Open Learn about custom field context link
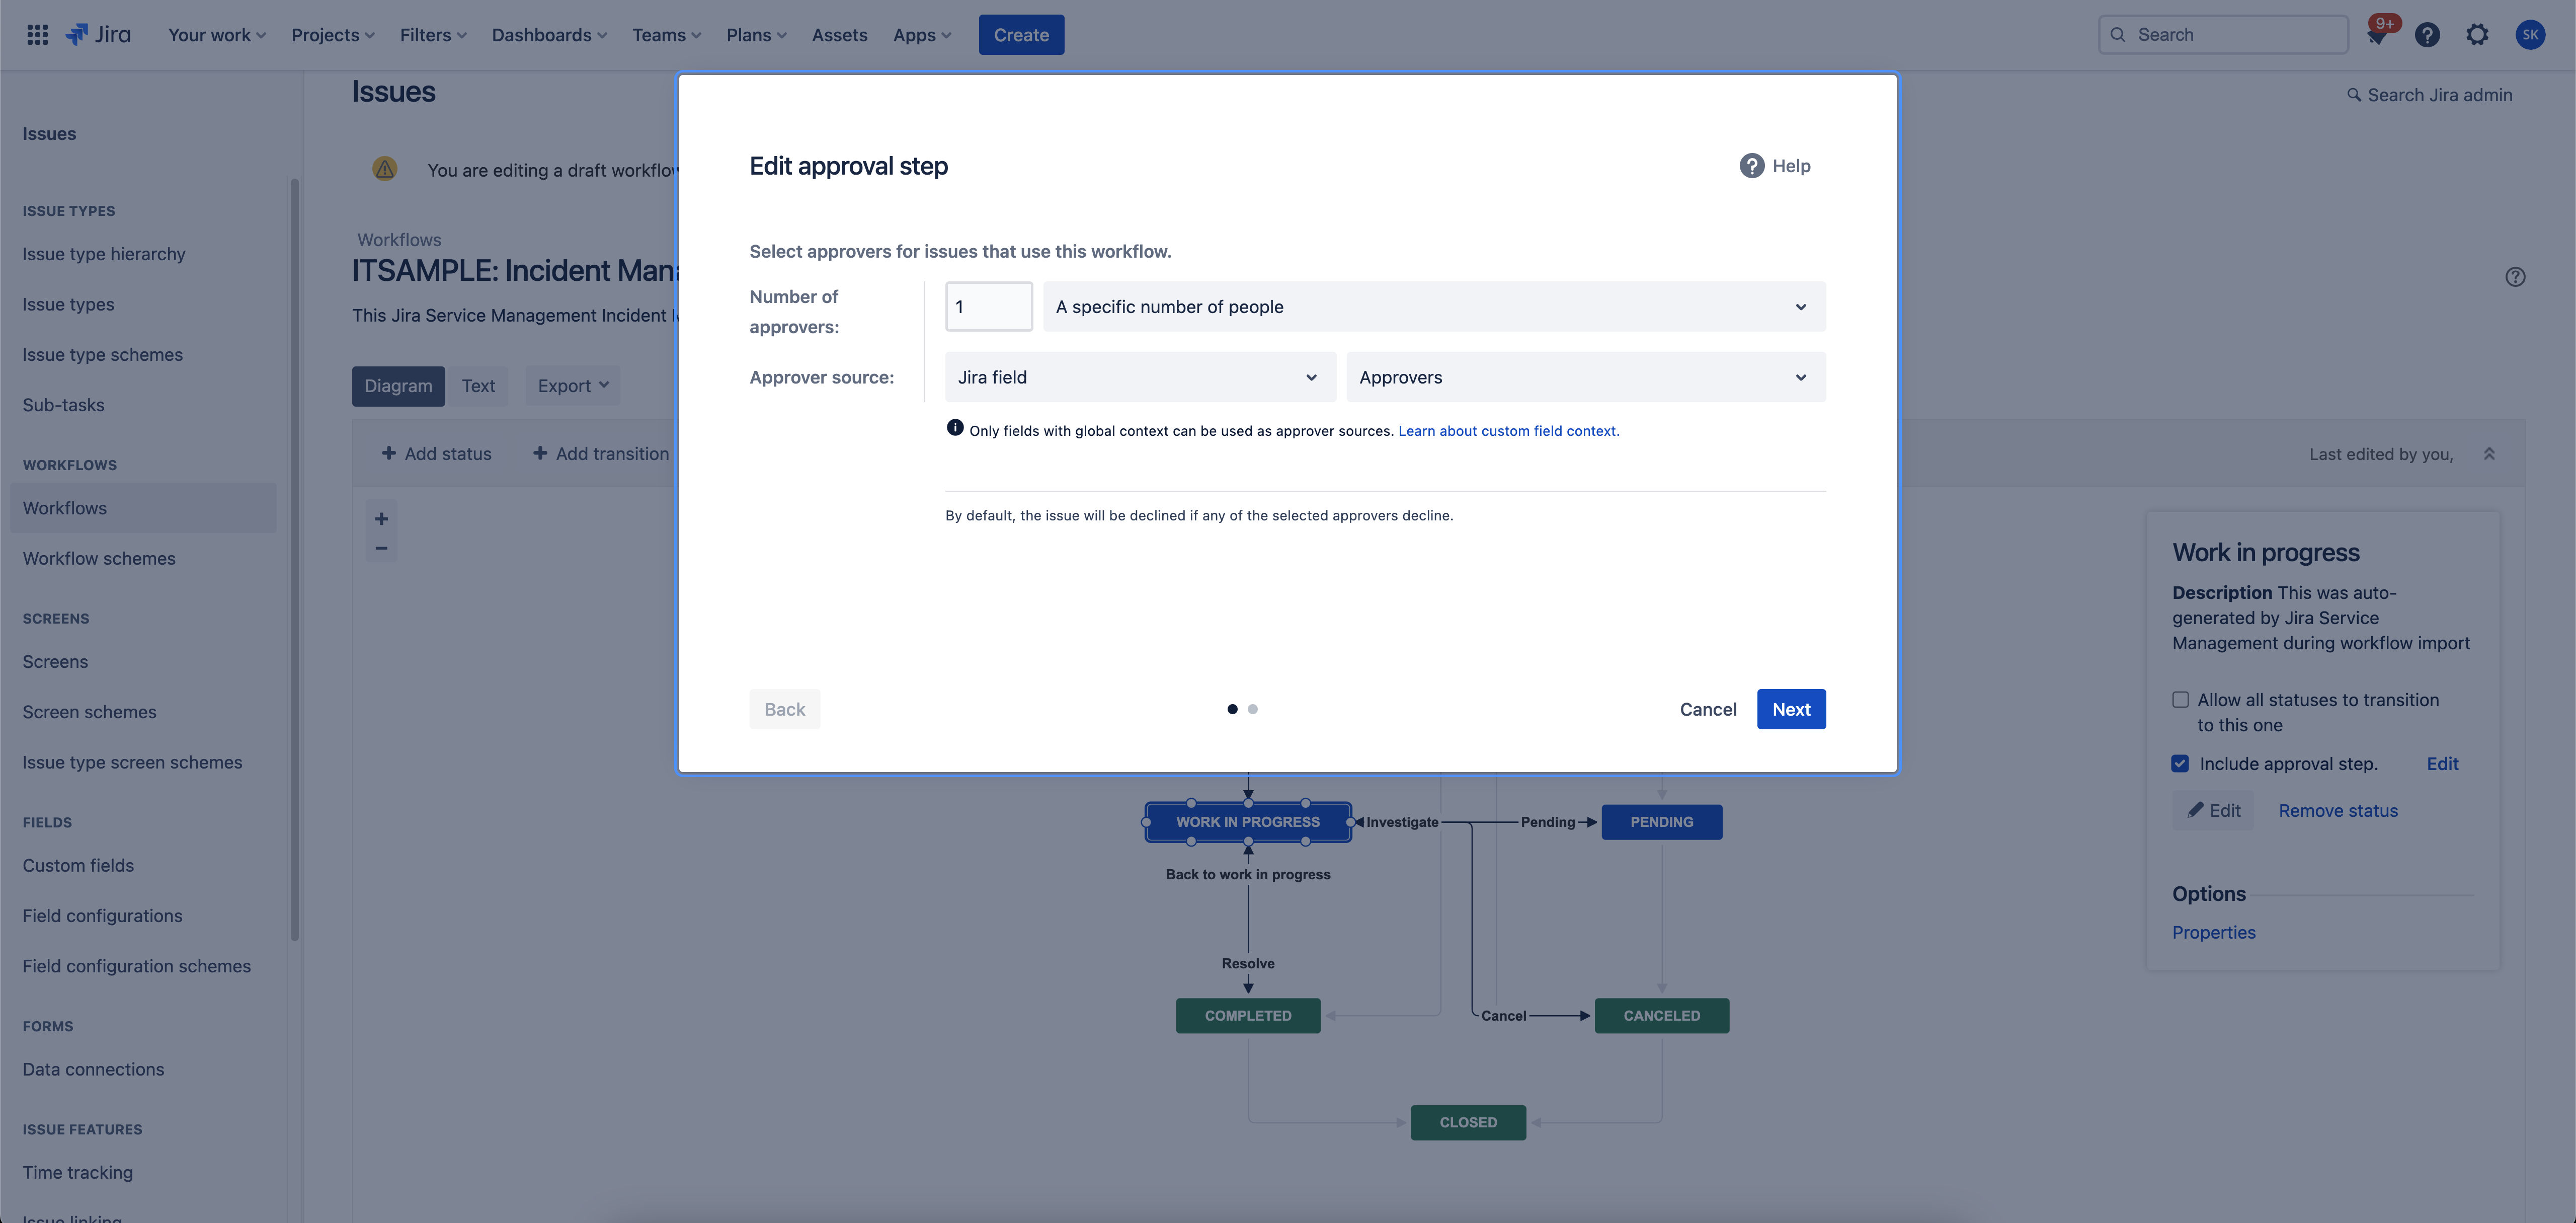The height and width of the screenshot is (1223, 2576). tap(1508, 431)
